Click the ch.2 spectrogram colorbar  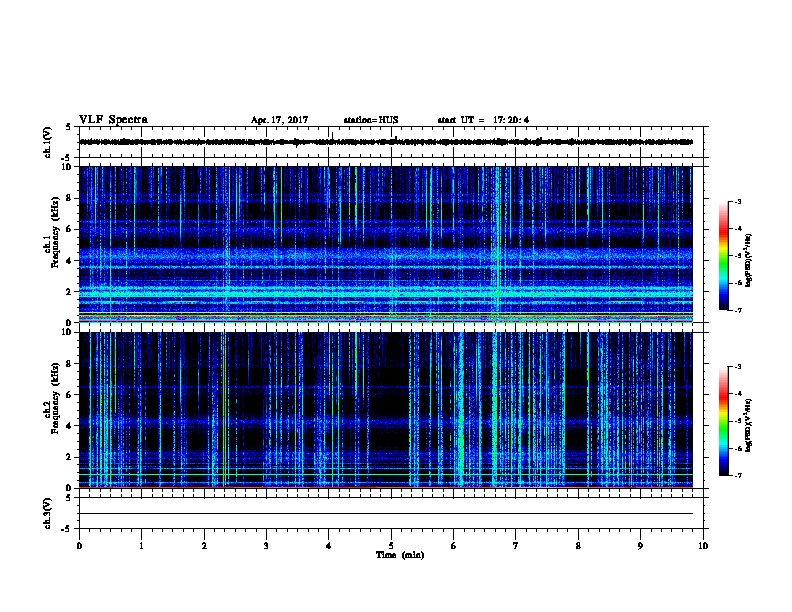point(724,421)
